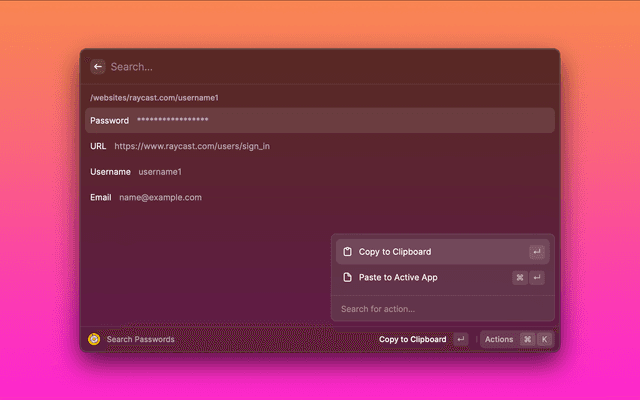Select the URL row label
This screenshot has width=640, height=400.
tap(98, 146)
